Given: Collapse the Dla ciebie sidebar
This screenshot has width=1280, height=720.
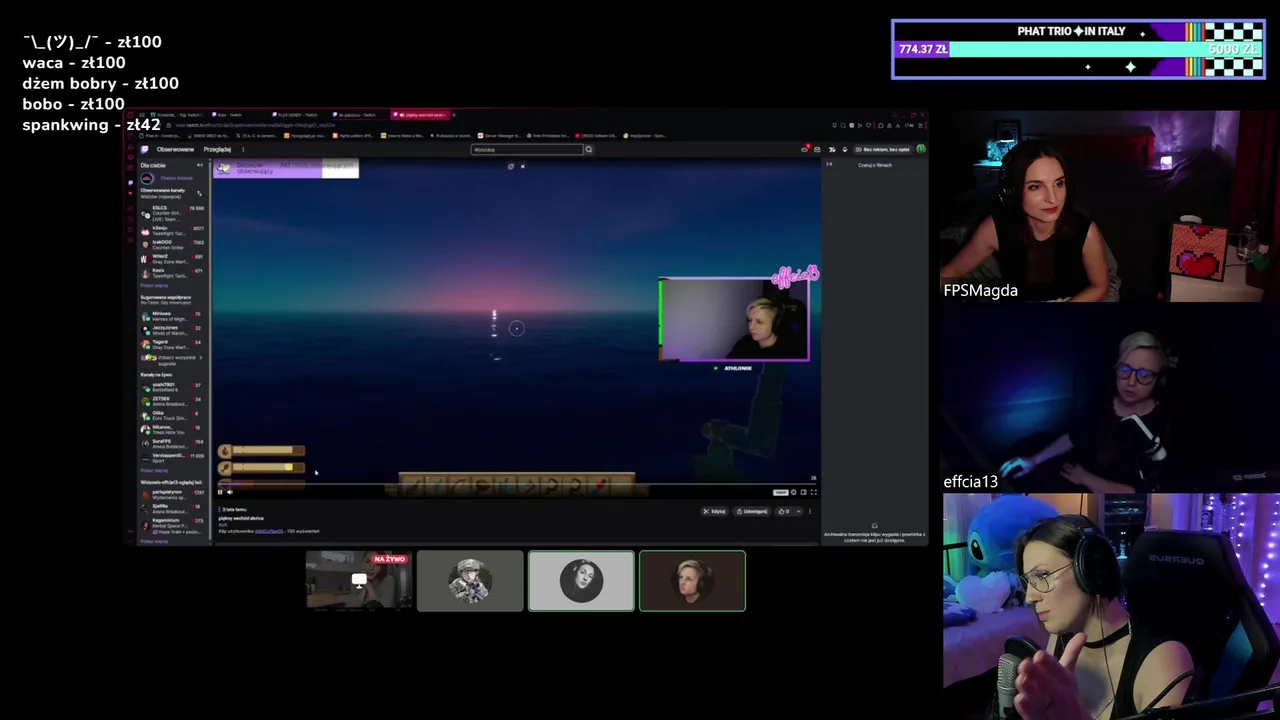Looking at the screenshot, I should [200, 165].
